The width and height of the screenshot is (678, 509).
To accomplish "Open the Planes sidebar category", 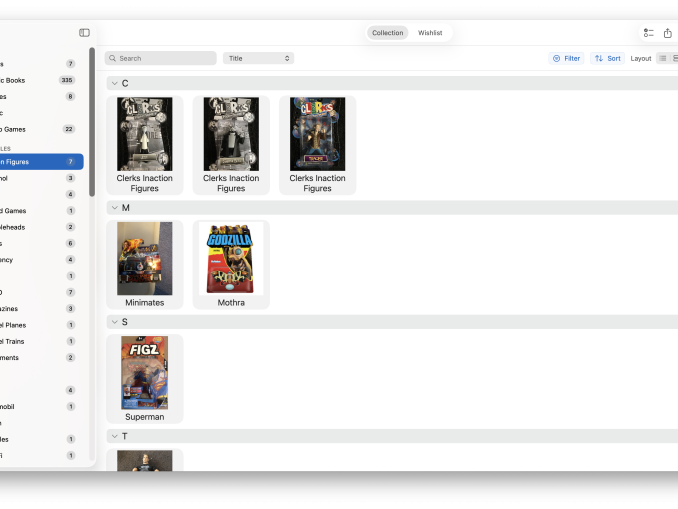I will pyautogui.click(x=38, y=325).
